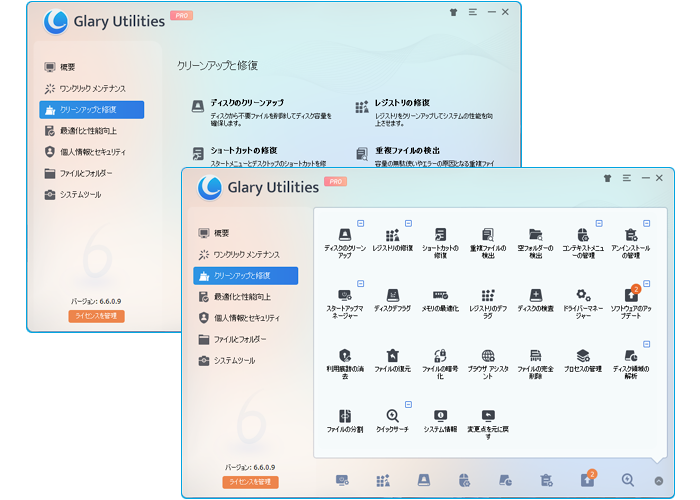This screenshot has width=700, height=500.
Task: Click the software update icon with badge in the bottom dock
Action: (588, 479)
